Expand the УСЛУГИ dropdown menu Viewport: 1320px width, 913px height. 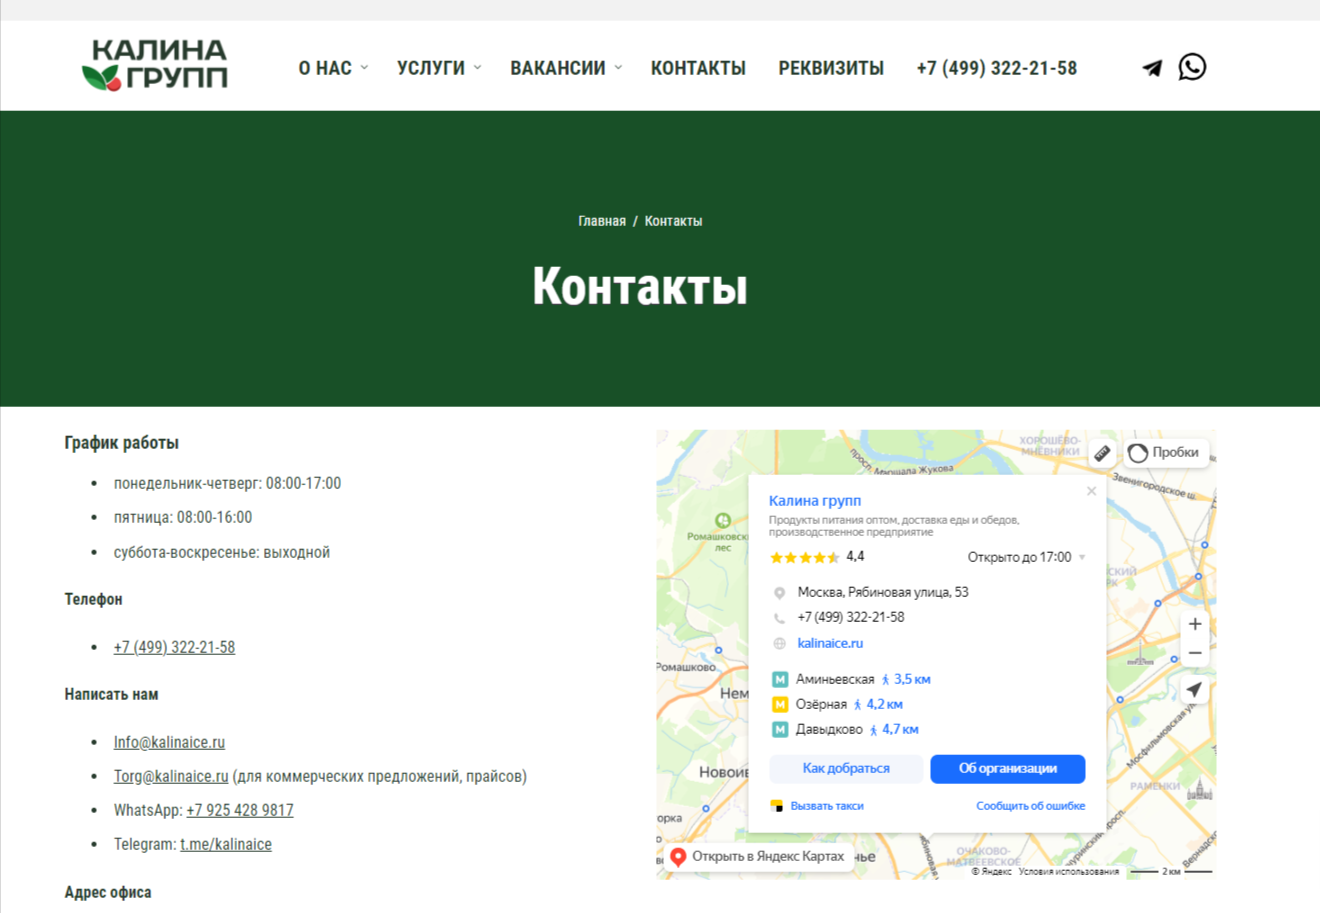coord(438,68)
